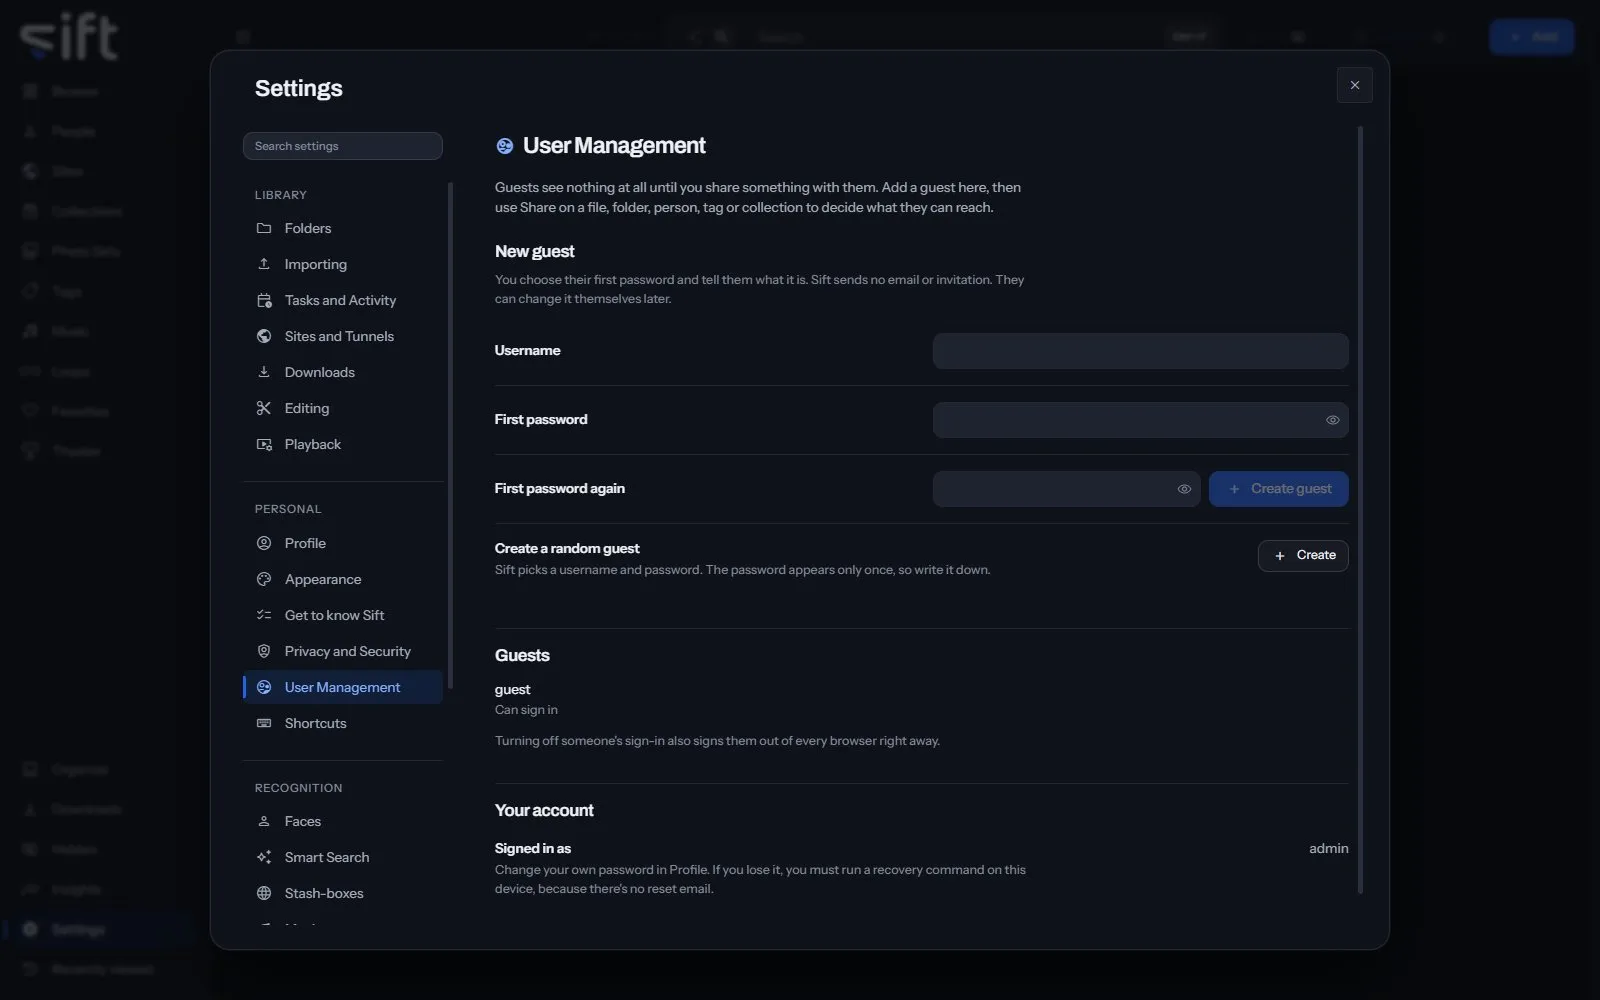Click the First password again input
The height and width of the screenshot is (1000, 1600).
1067,489
